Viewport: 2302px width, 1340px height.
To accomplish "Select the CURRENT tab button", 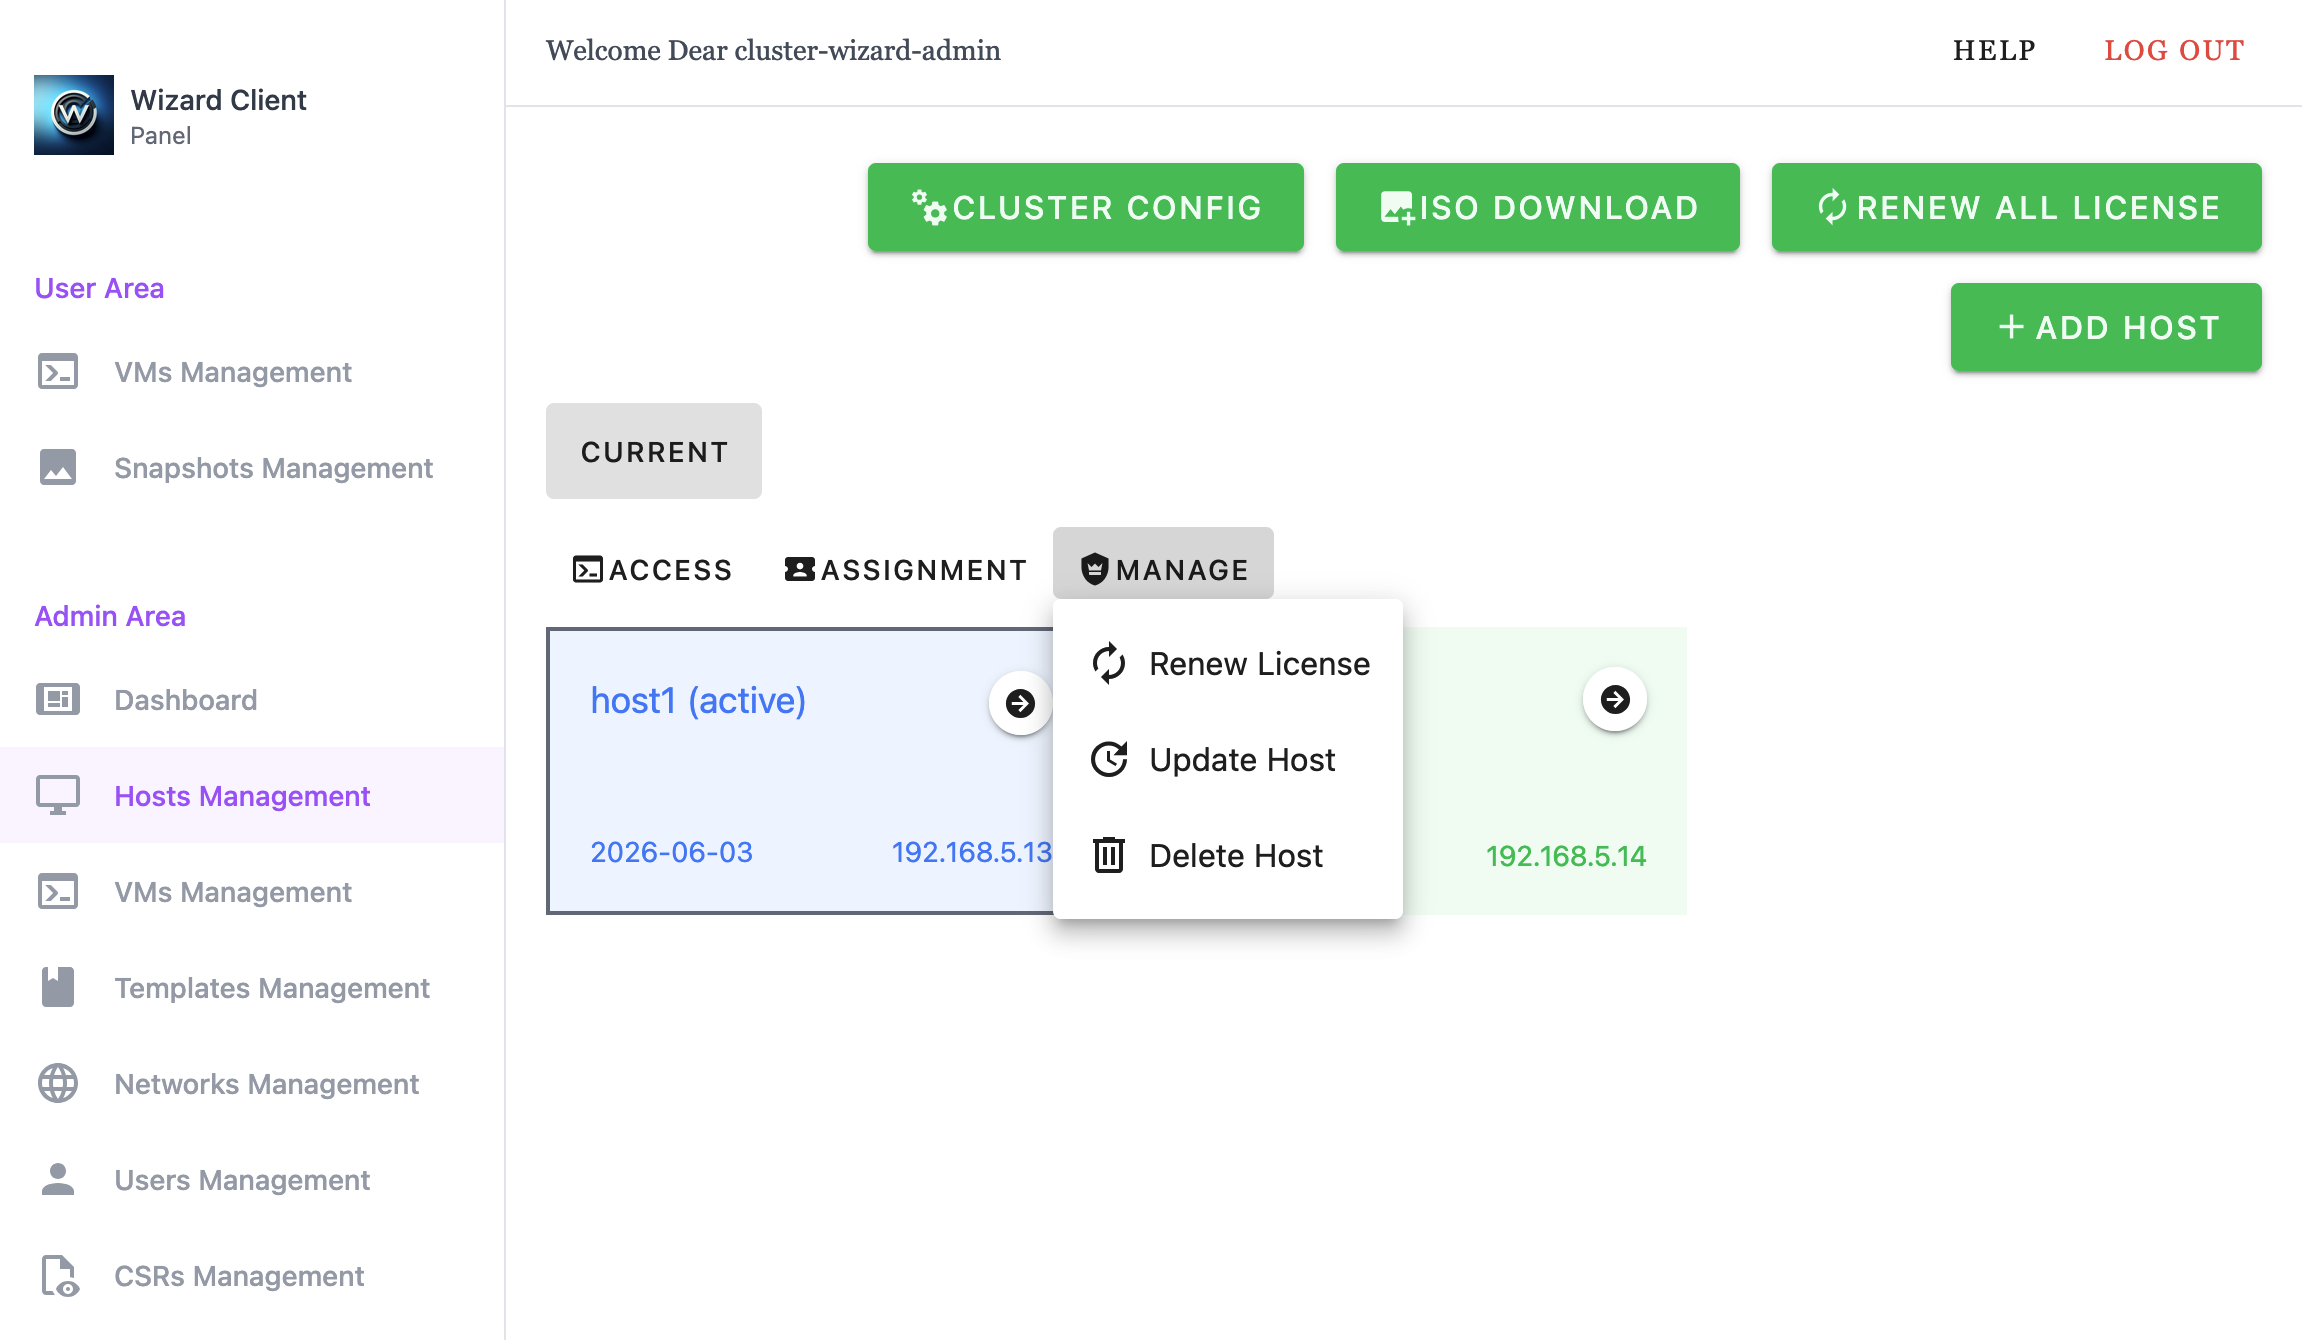I will 654,451.
